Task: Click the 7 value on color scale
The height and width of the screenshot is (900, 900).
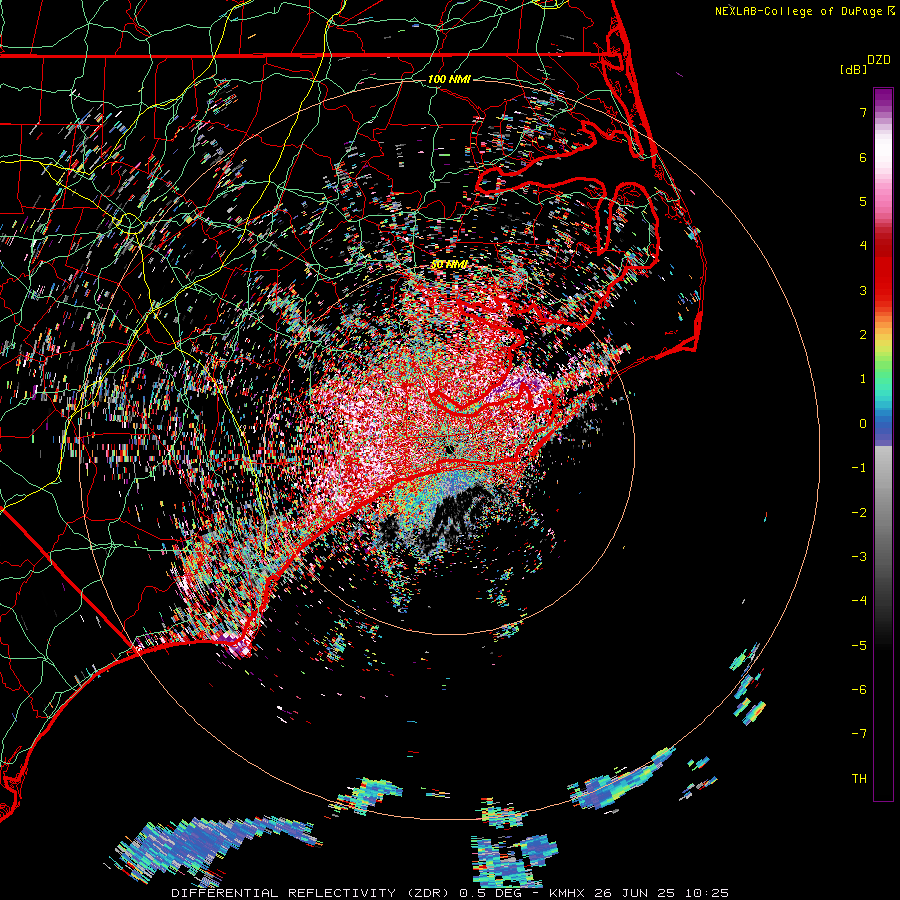Action: (x=863, y=112)
